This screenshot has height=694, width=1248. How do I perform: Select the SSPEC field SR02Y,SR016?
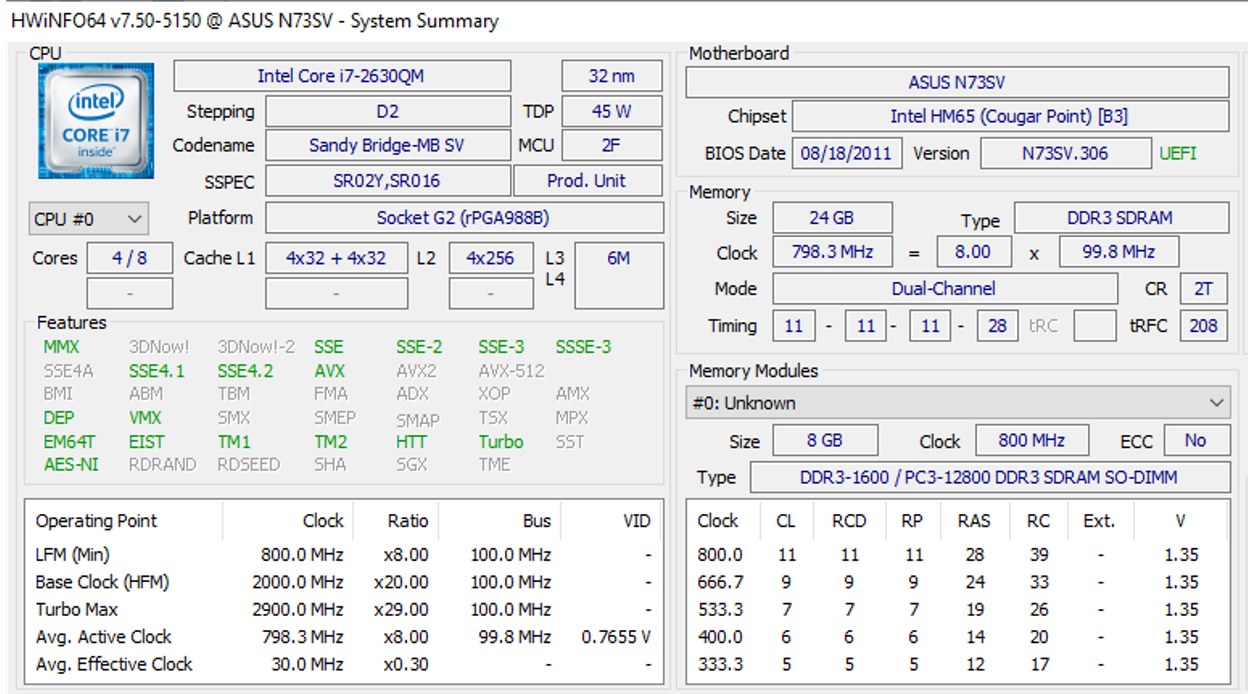click(x=387, y=181)
